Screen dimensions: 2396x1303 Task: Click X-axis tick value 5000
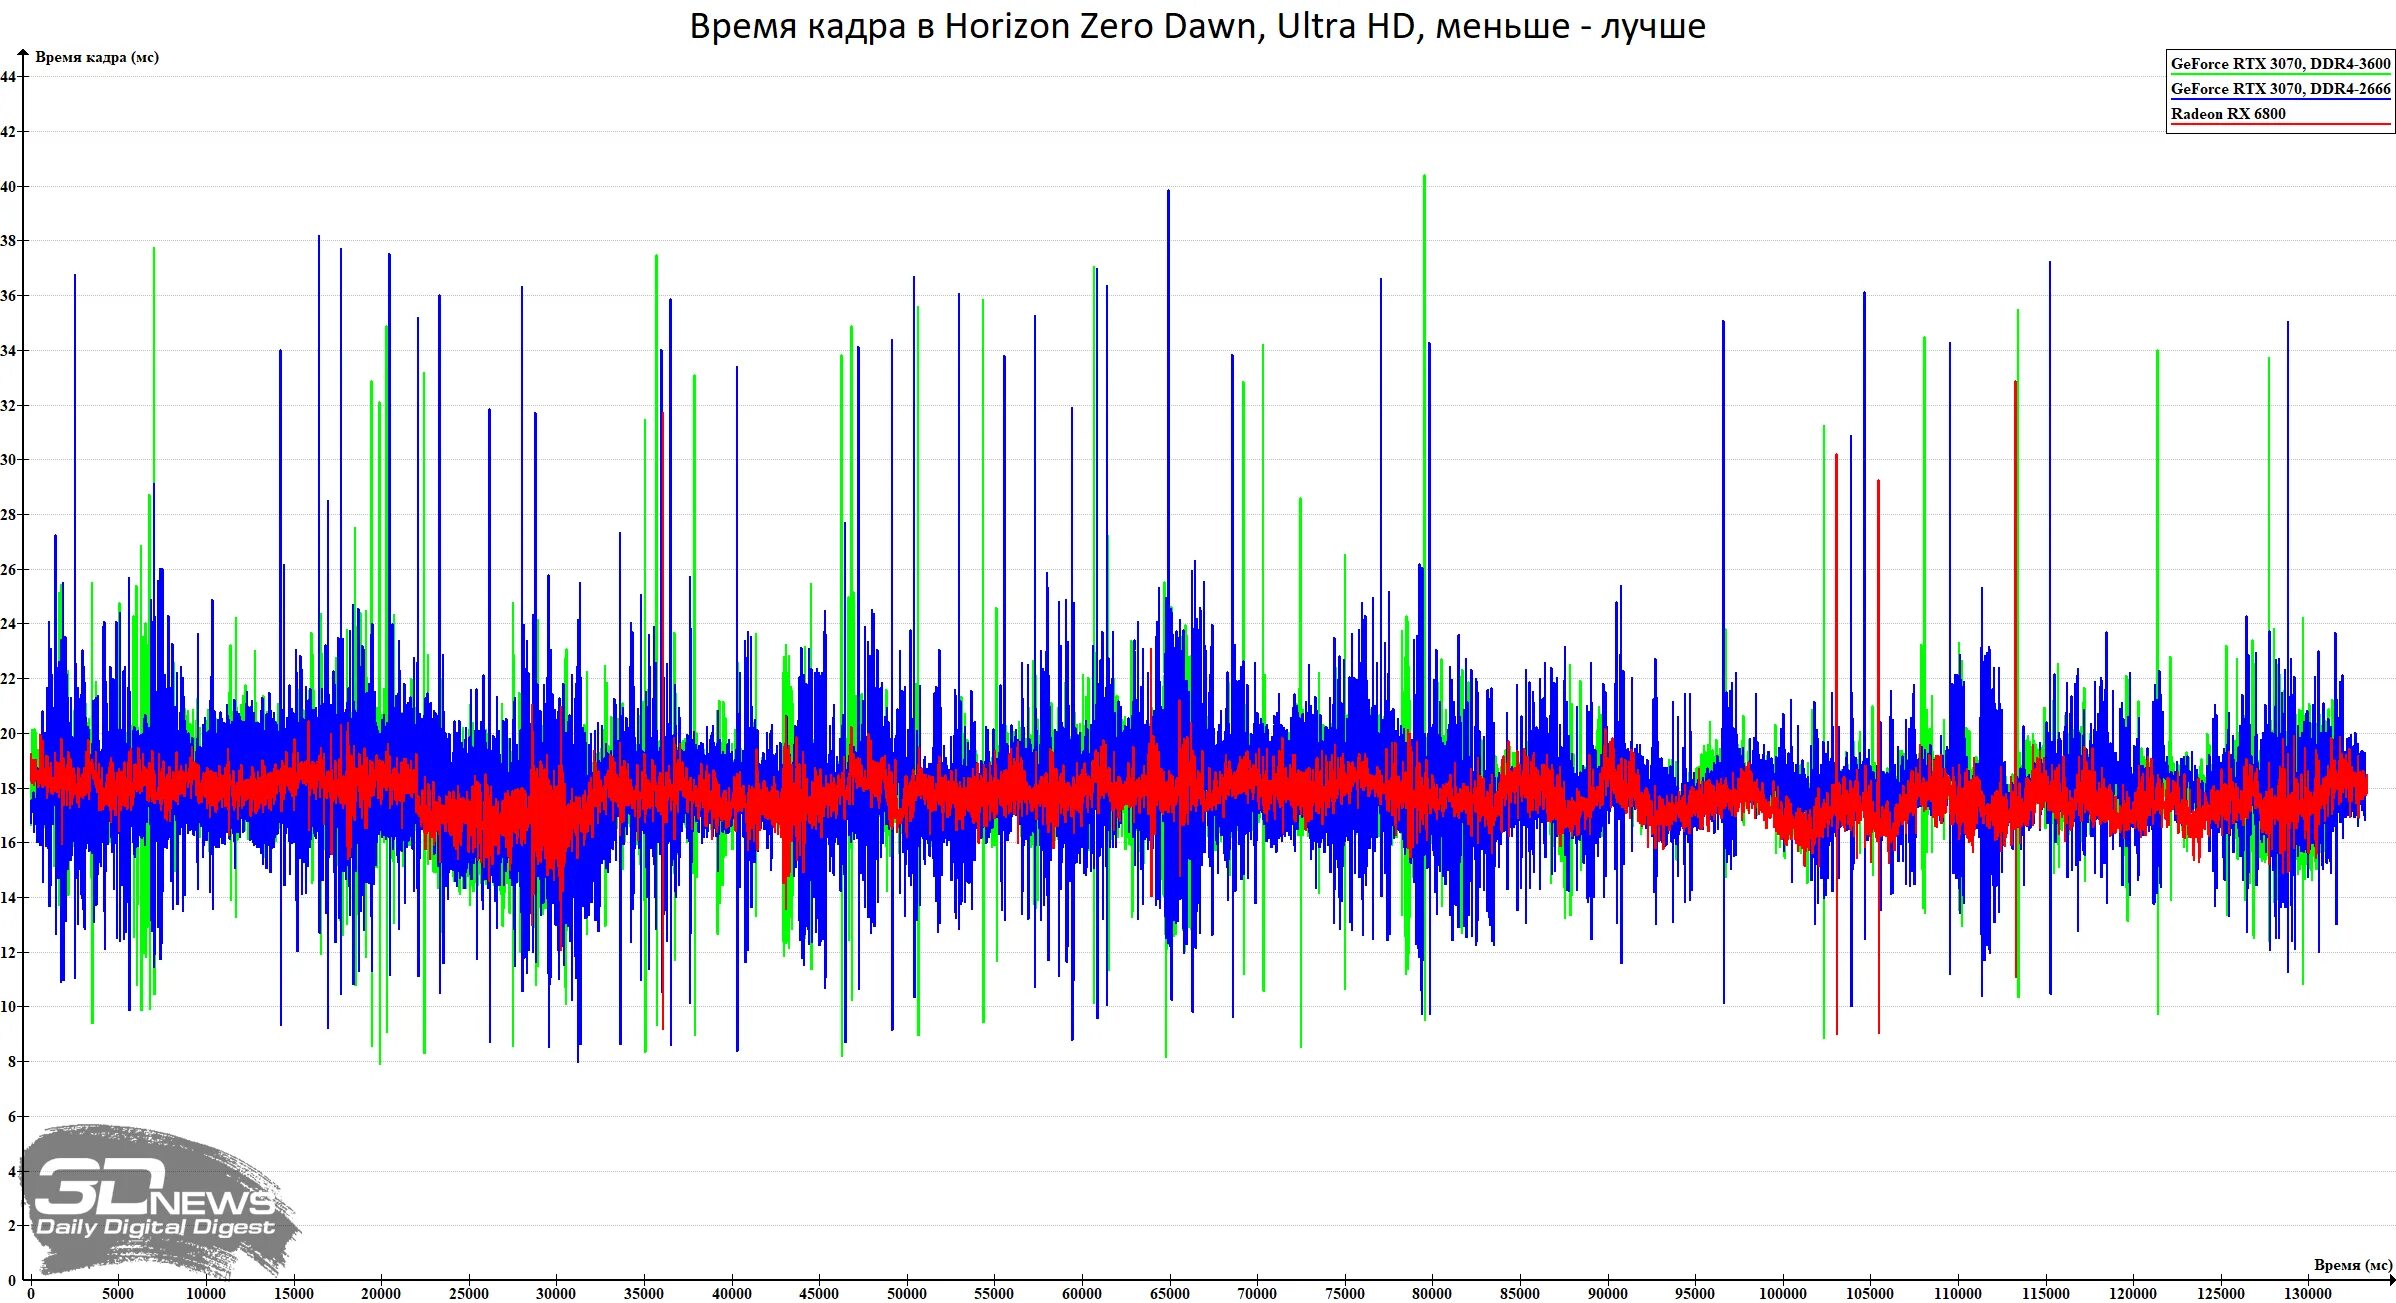click(118, 1294)
